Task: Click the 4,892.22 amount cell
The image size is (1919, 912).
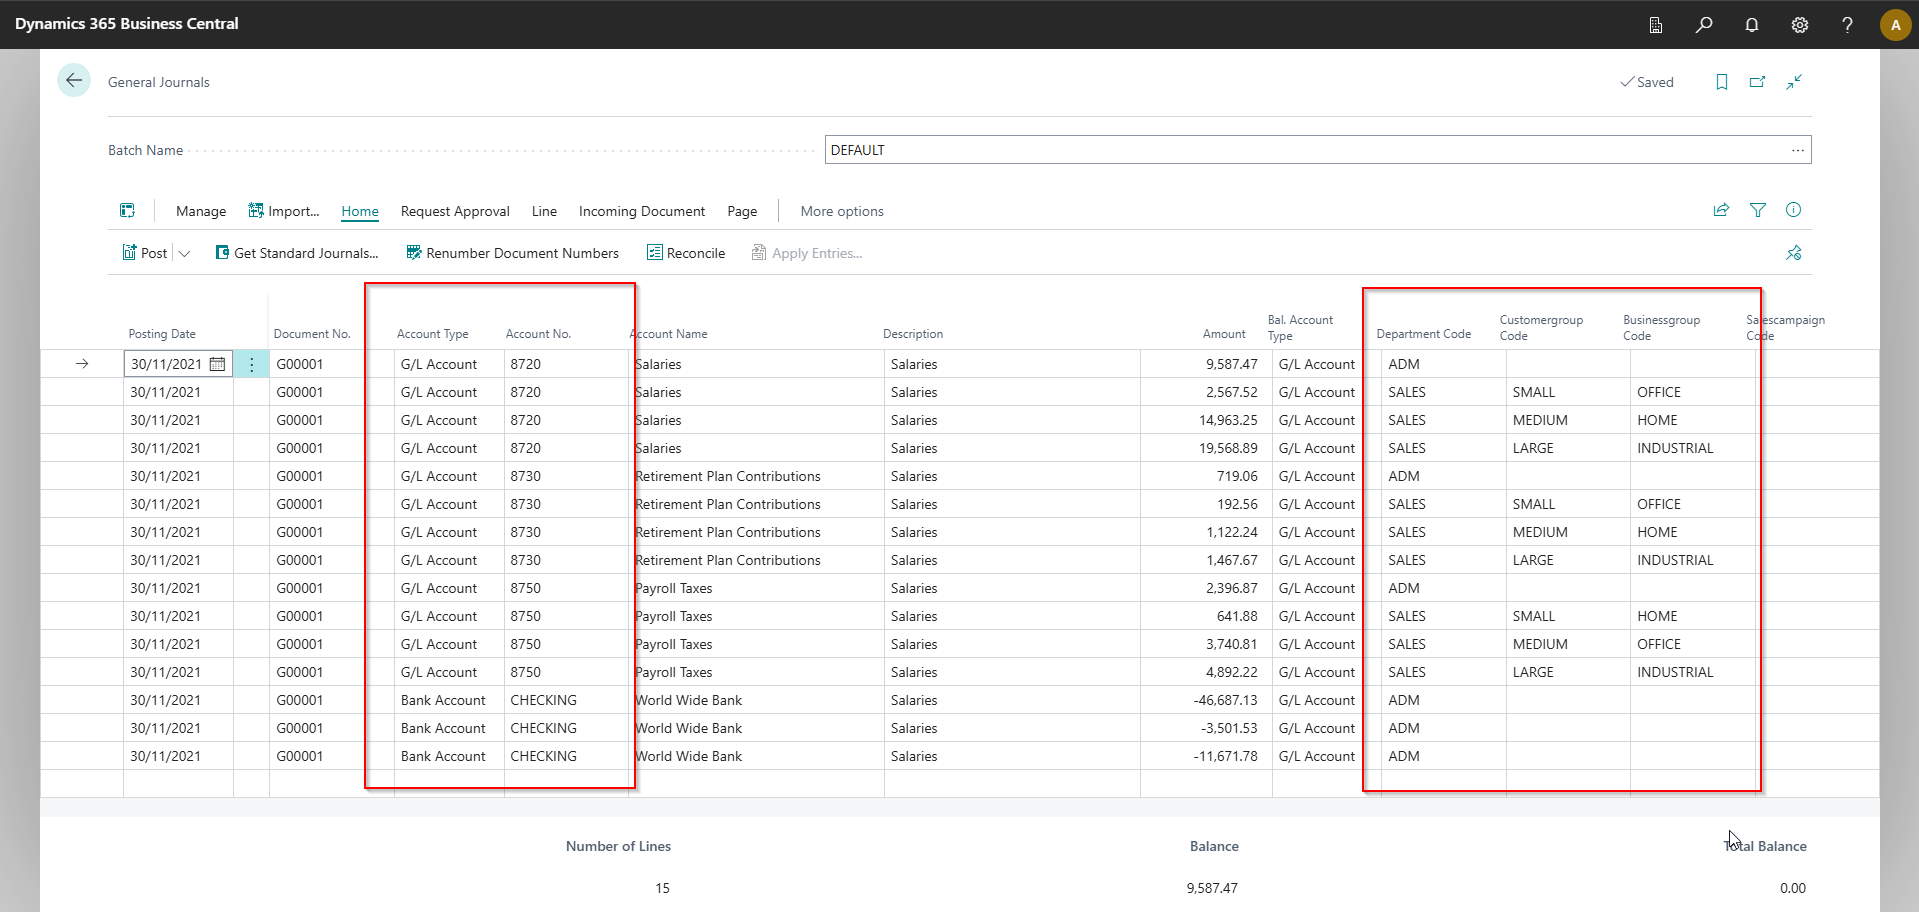Action: tap(1206, 672)
